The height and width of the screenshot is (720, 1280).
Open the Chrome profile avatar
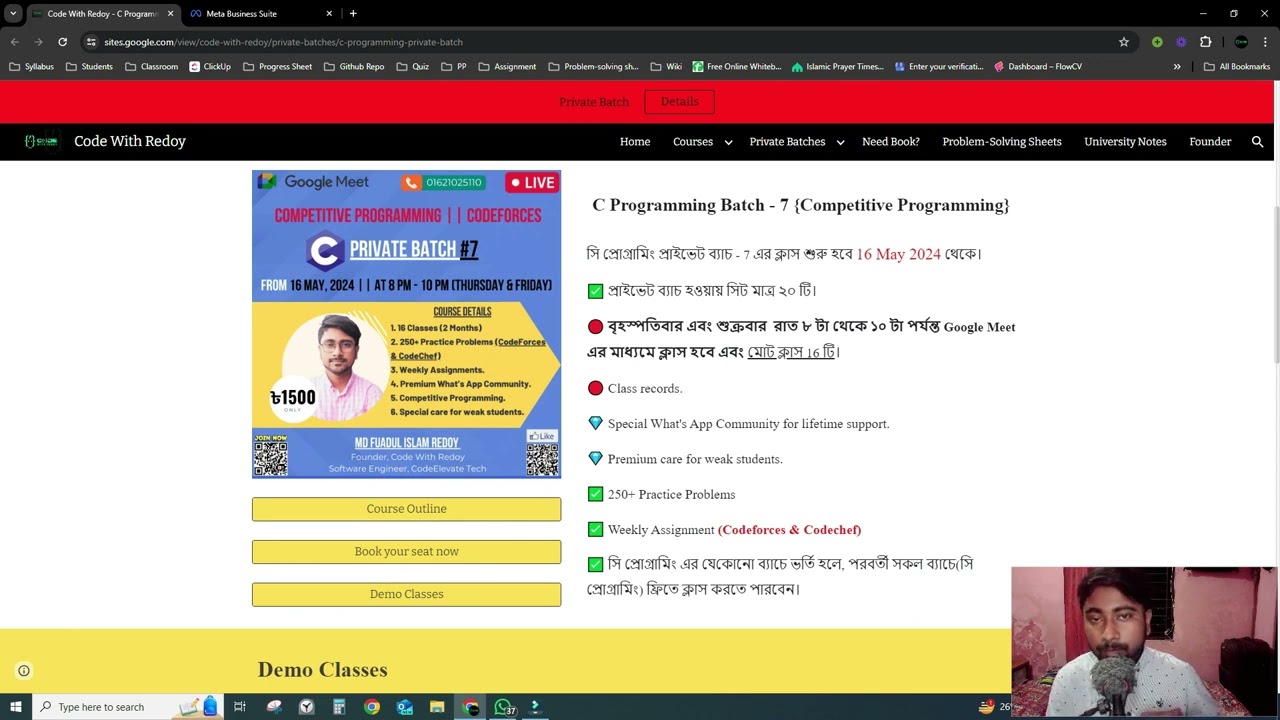[1241, 42]
